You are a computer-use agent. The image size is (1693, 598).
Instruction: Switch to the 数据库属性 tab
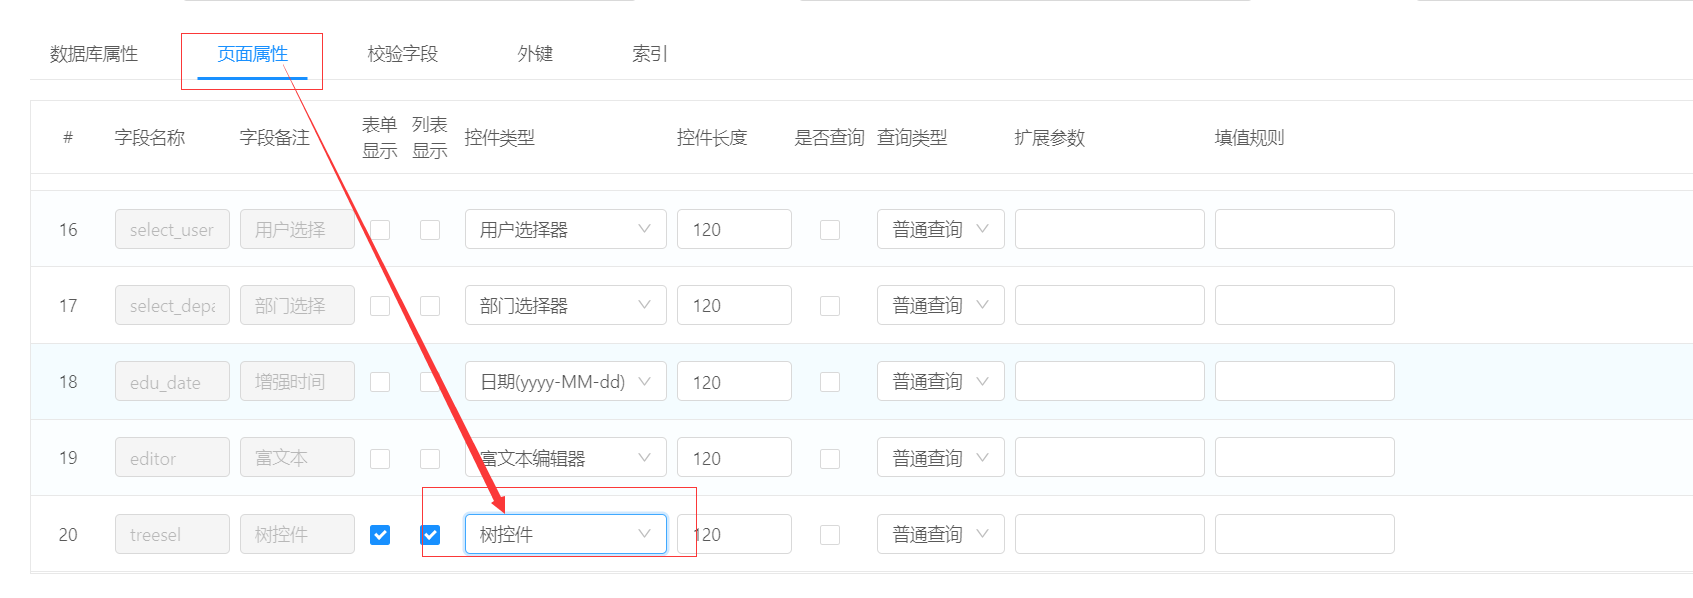click(94, 54)
